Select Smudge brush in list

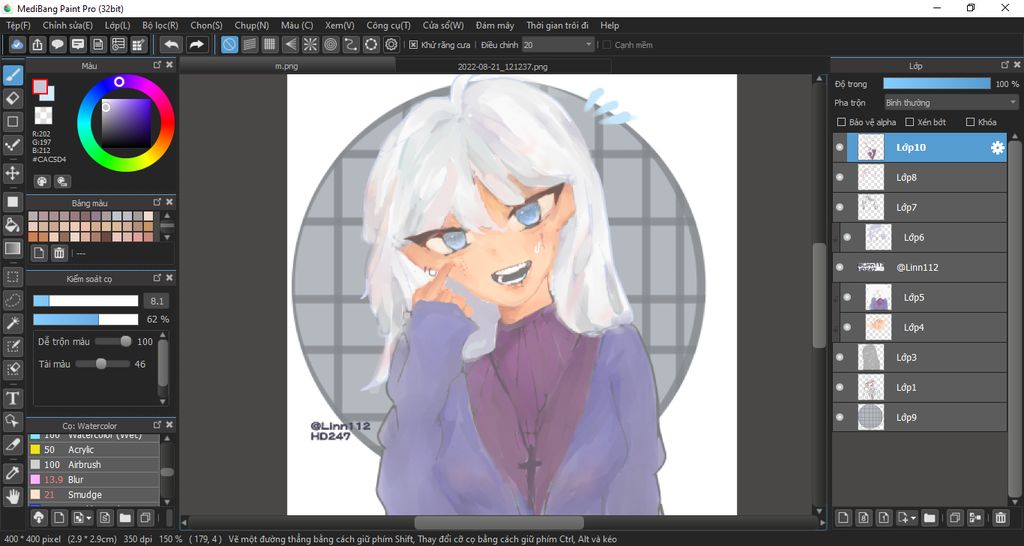(x=93, y=494)
